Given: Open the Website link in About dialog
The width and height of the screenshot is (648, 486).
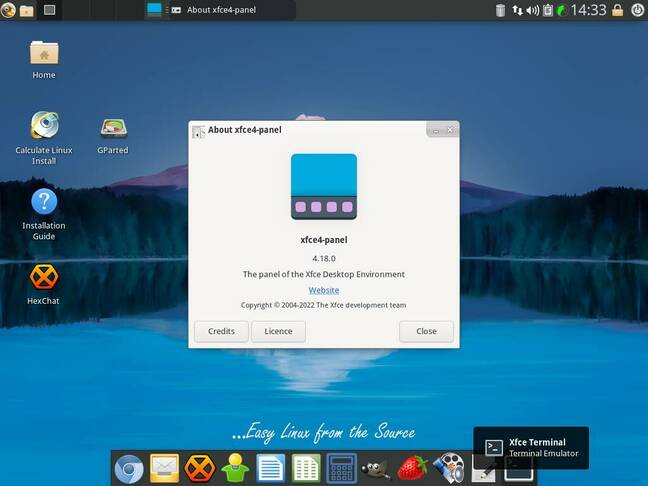Looking at the screenshot, I should tap(324, 290).
